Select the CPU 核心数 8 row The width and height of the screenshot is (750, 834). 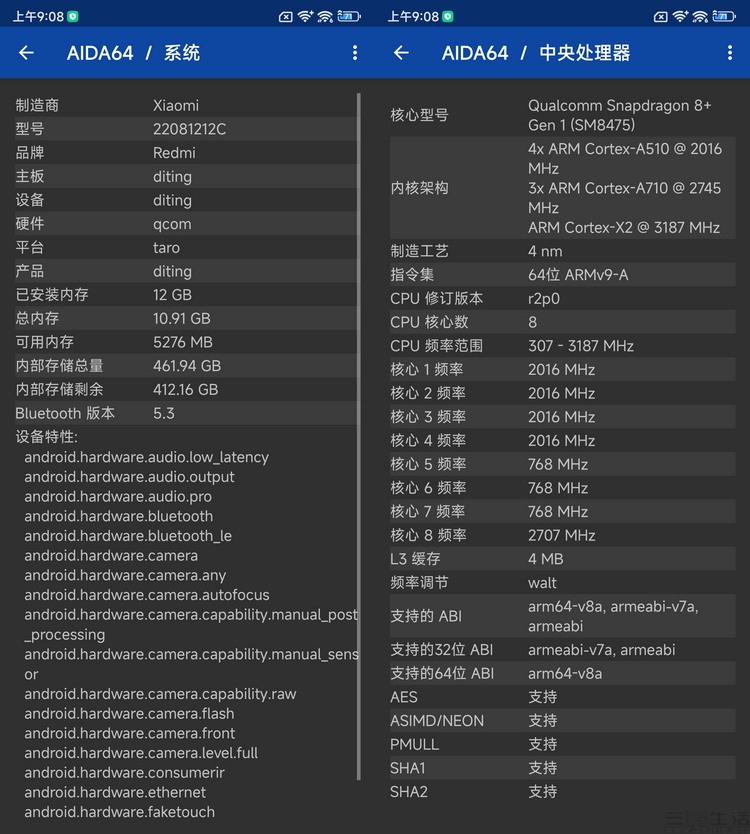click(563, 322)
